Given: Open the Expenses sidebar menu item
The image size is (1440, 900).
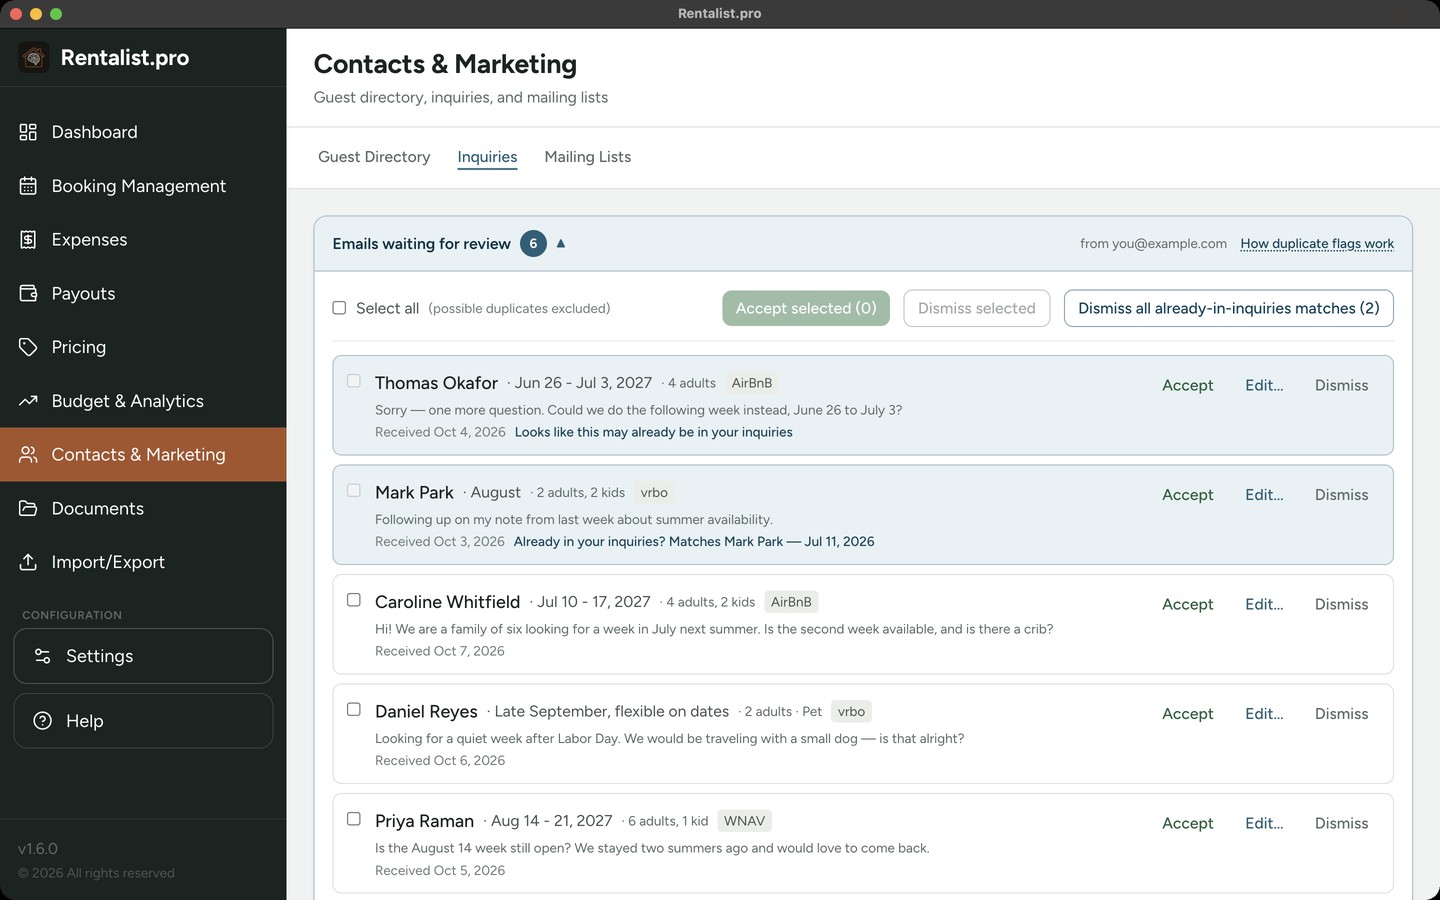Looking at the screenshot, I should [x=143, y=240].
